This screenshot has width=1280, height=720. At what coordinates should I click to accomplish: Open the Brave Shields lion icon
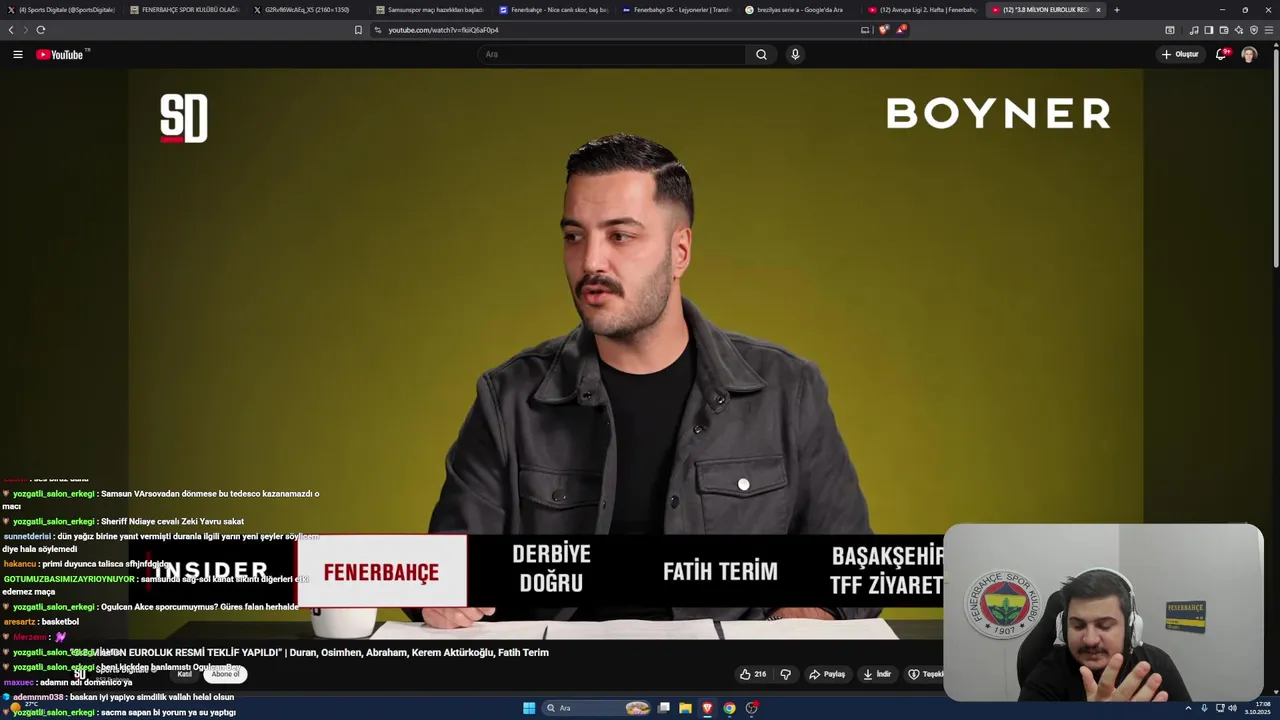[884, 30]
